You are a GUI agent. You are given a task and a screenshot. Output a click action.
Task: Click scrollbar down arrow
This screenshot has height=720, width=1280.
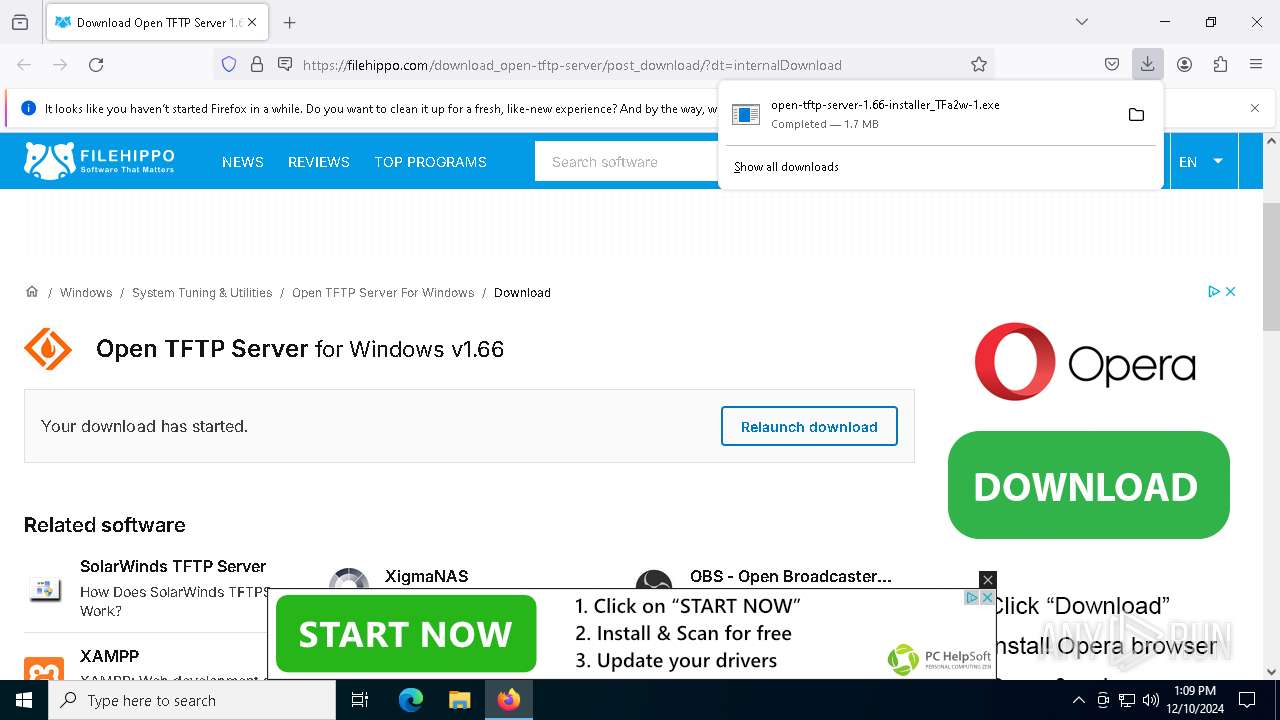pos(1271,672)
